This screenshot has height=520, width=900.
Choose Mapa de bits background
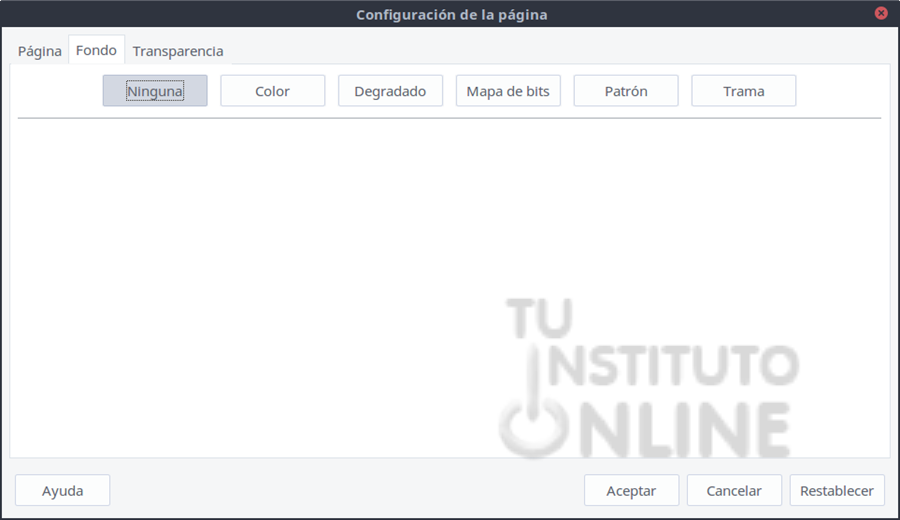click(508, 91)
